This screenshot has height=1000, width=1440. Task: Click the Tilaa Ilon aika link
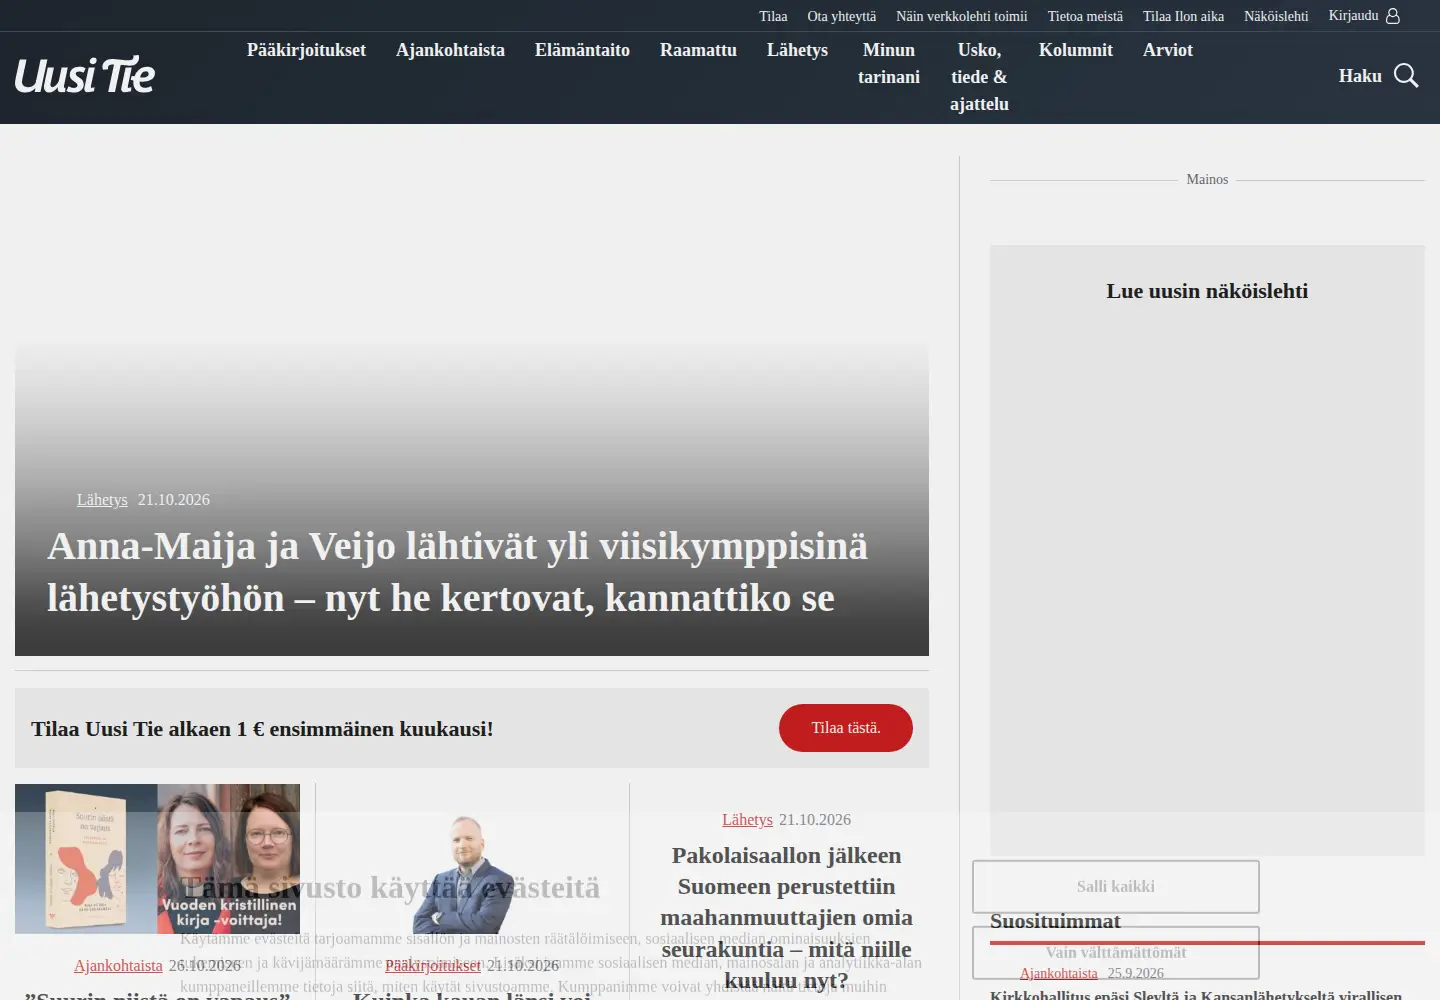[x=1183, y=16]
